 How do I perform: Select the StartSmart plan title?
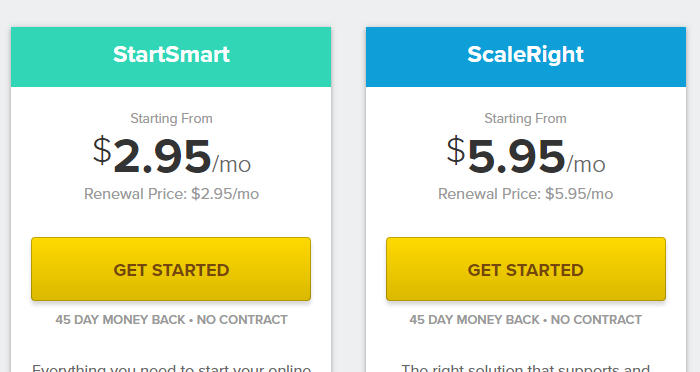(x=171, y=54)
